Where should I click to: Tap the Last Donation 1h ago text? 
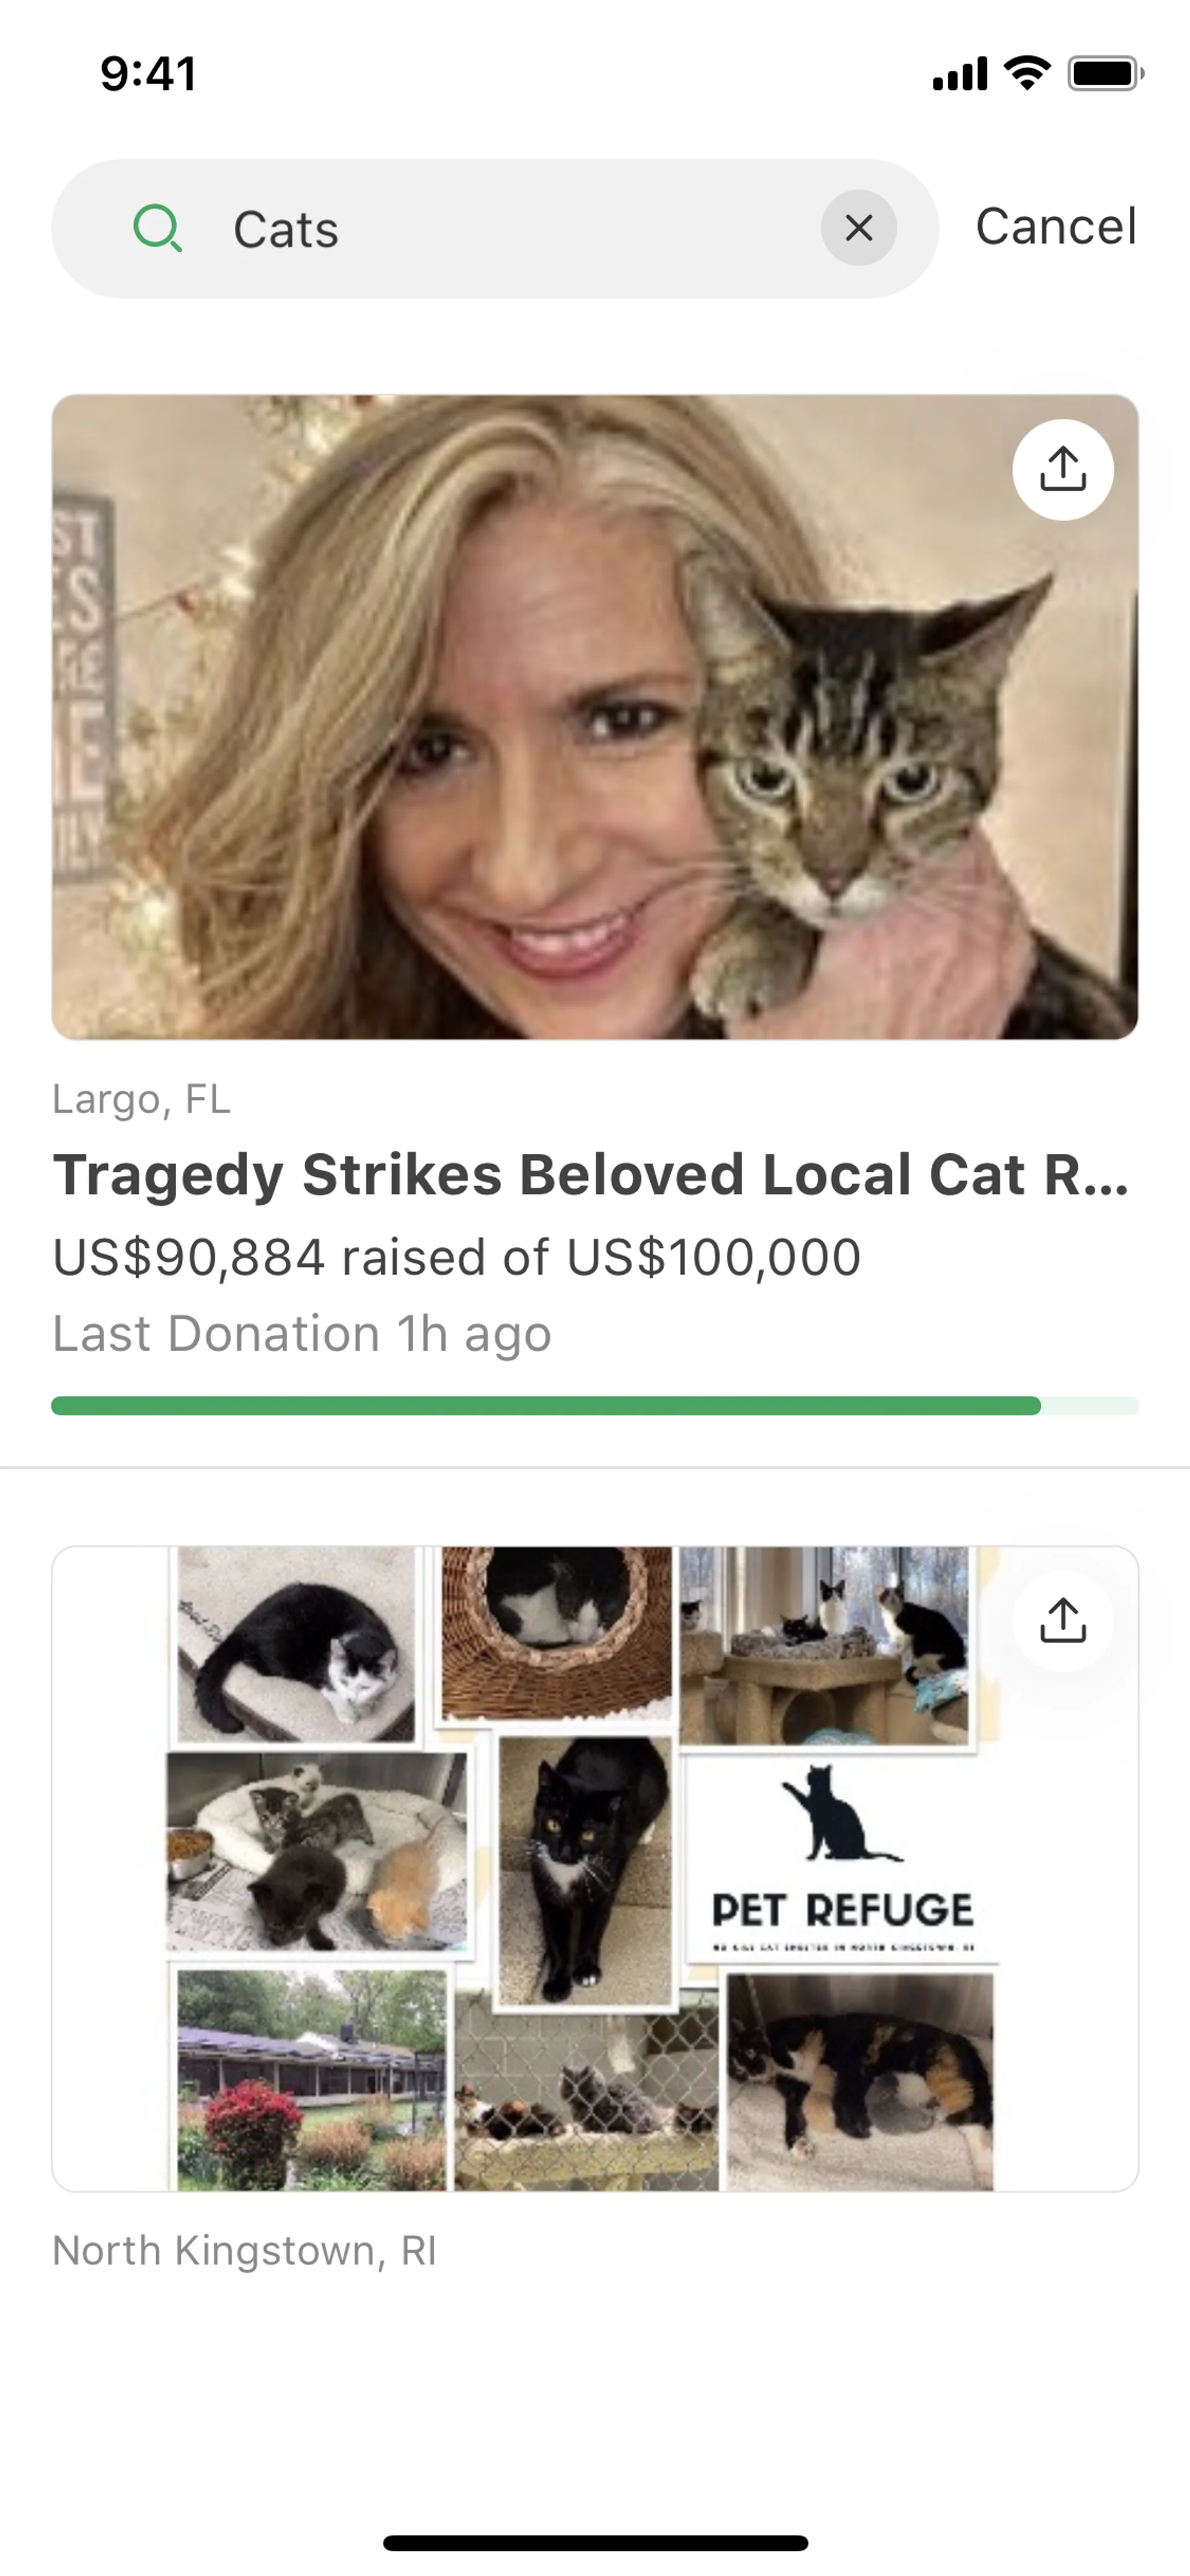(301, 1334)
